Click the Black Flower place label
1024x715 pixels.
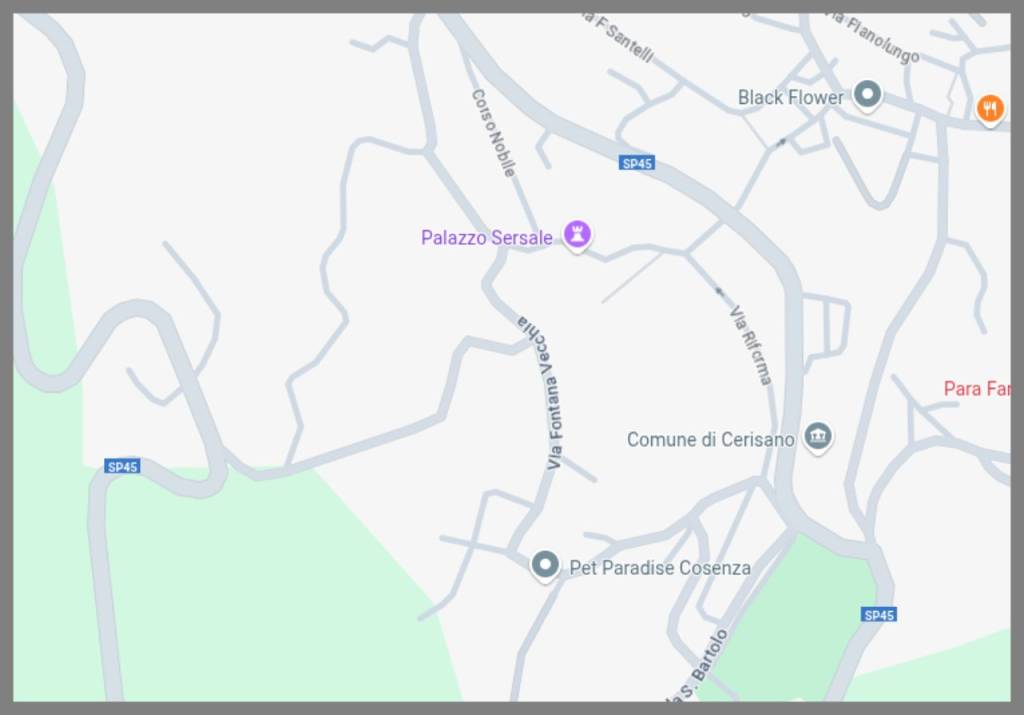[x=790, y=98]
